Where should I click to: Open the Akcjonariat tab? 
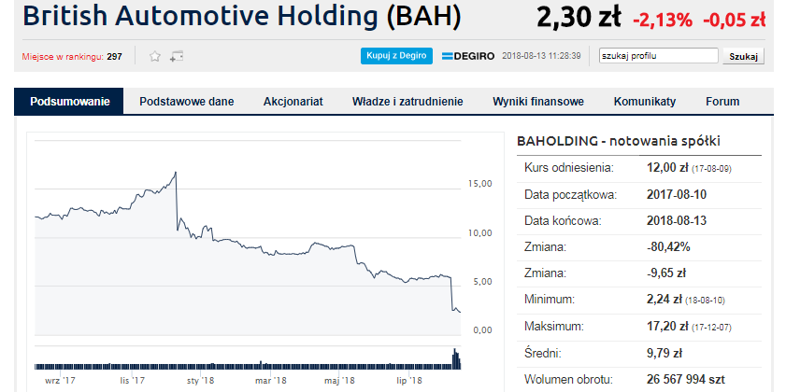click(293, 101)
